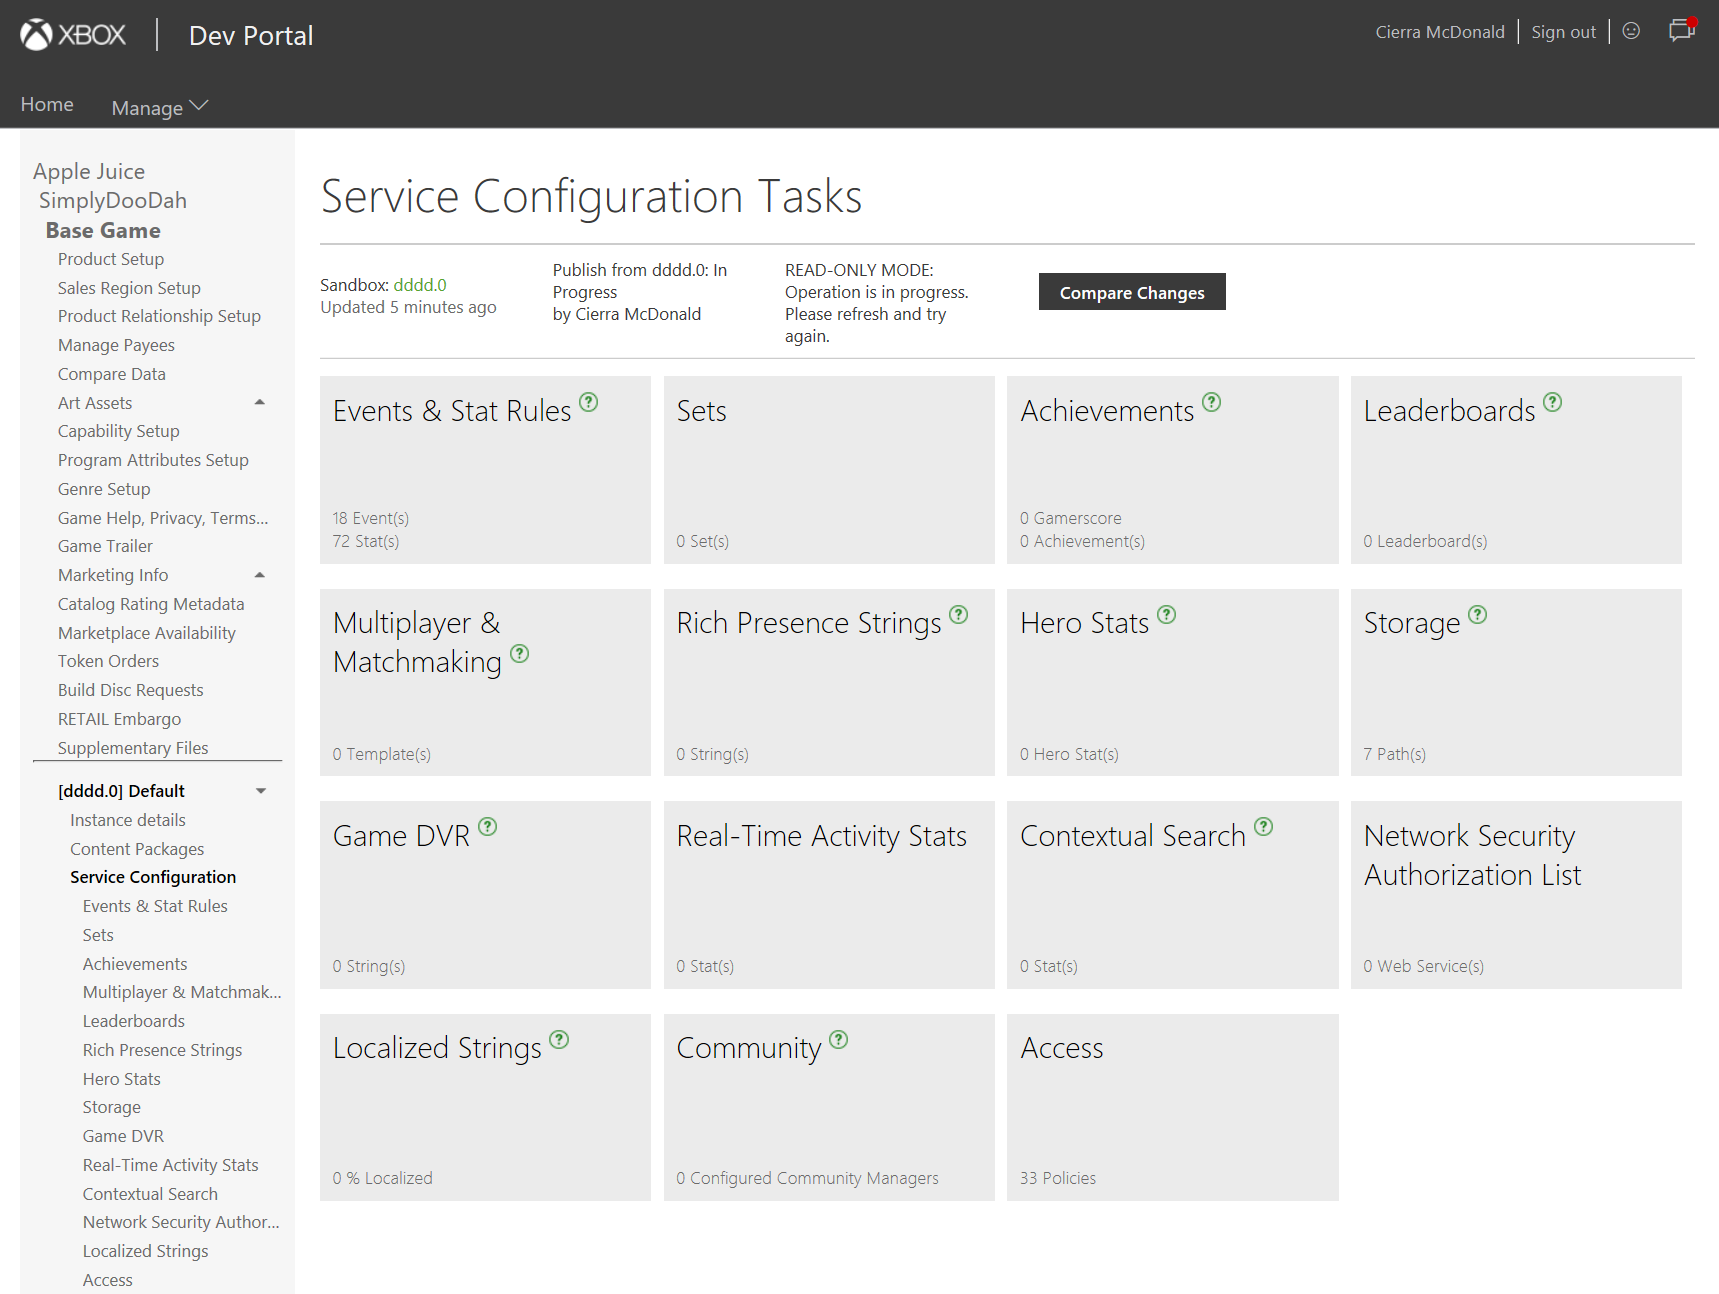
Task: Open Token Orders sidebar link
Action: [108, 661]
